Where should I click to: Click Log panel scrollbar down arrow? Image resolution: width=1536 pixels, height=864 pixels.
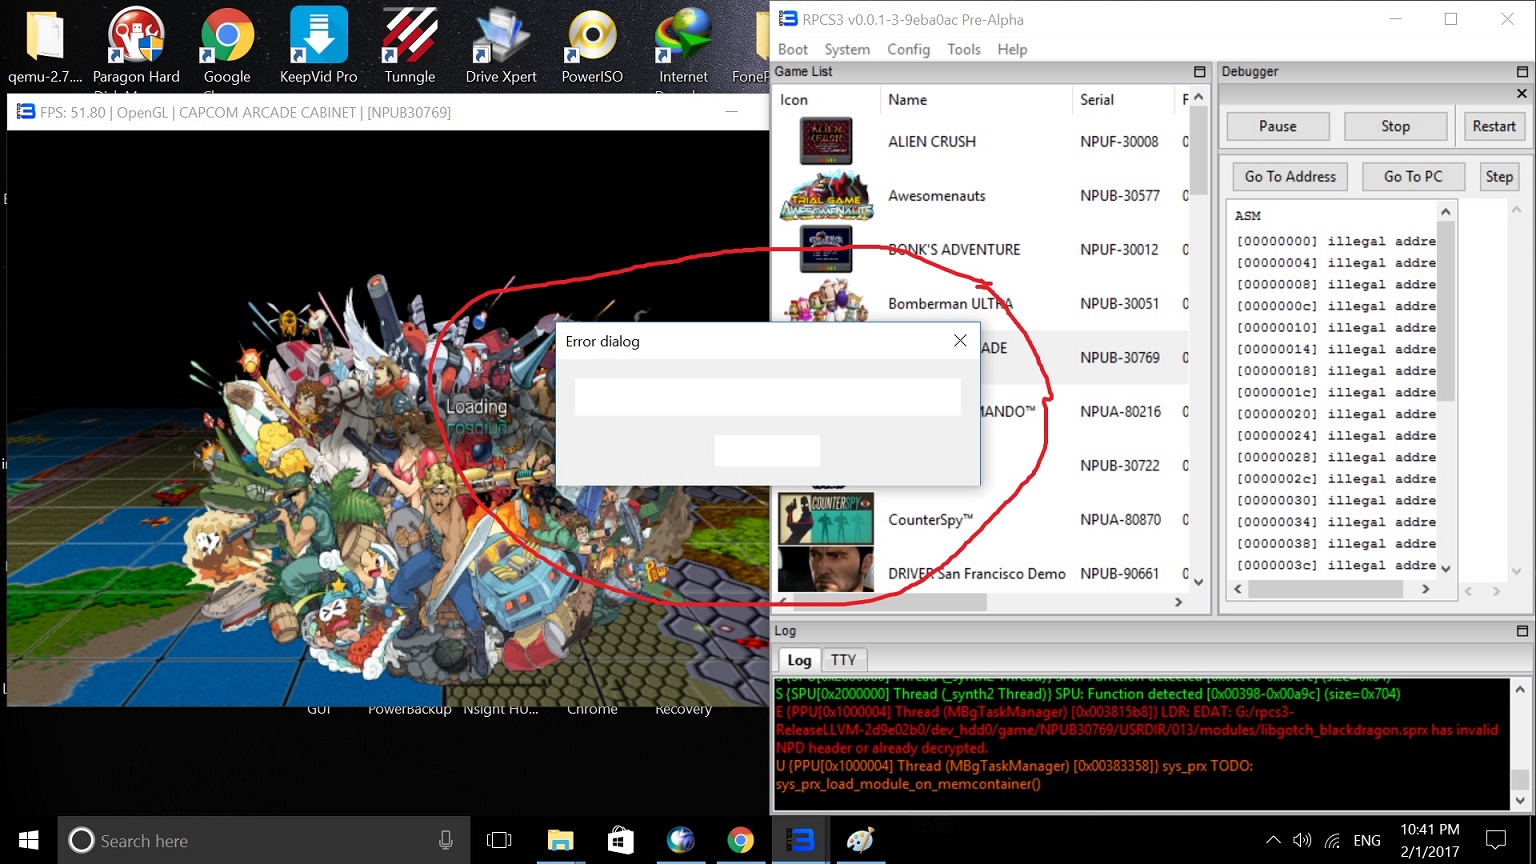coord(1520,800)
